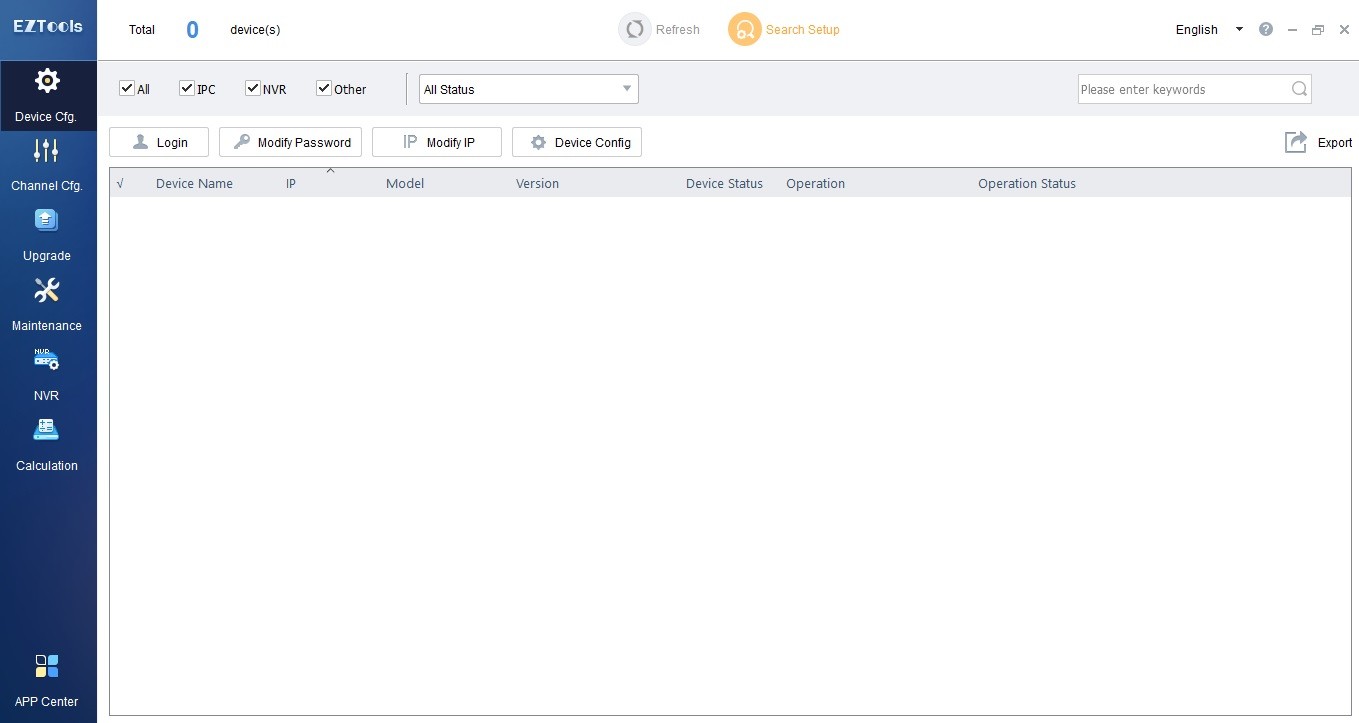Open APP Center icon

47,666
